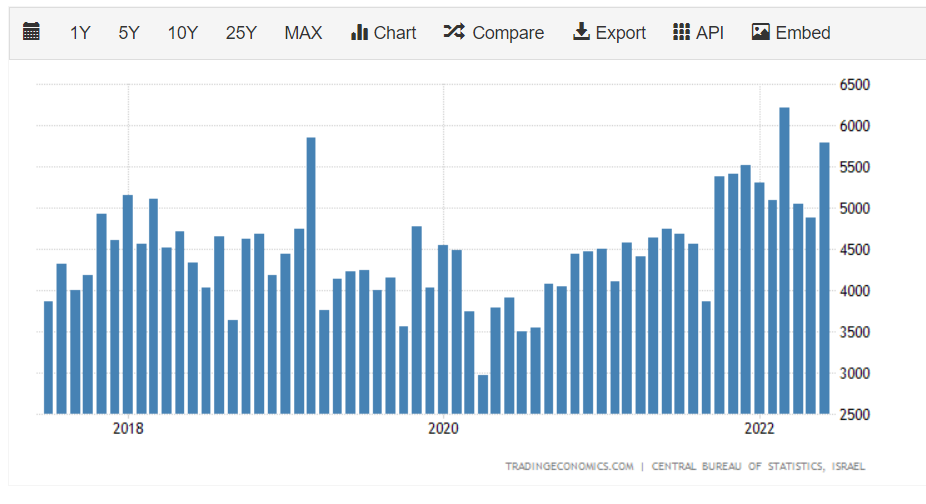926x504 pixels.
Task: Click the tallest bar above 6000
Action: coord(785,260)
